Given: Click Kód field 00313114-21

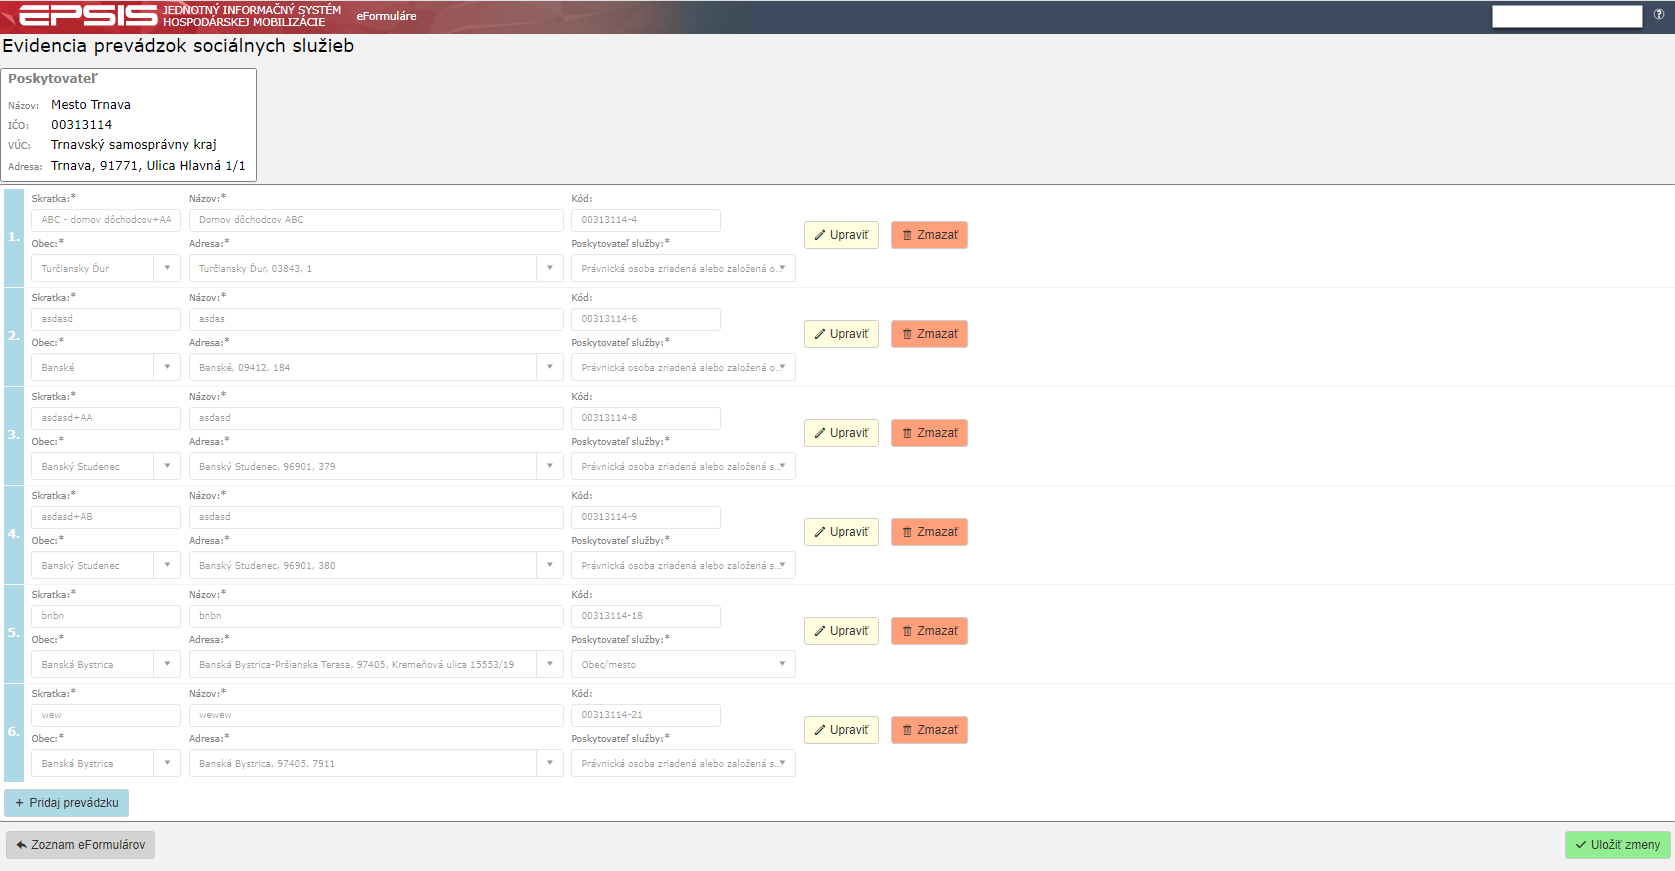Looking at the screenshot, I should tap(646, 715).
